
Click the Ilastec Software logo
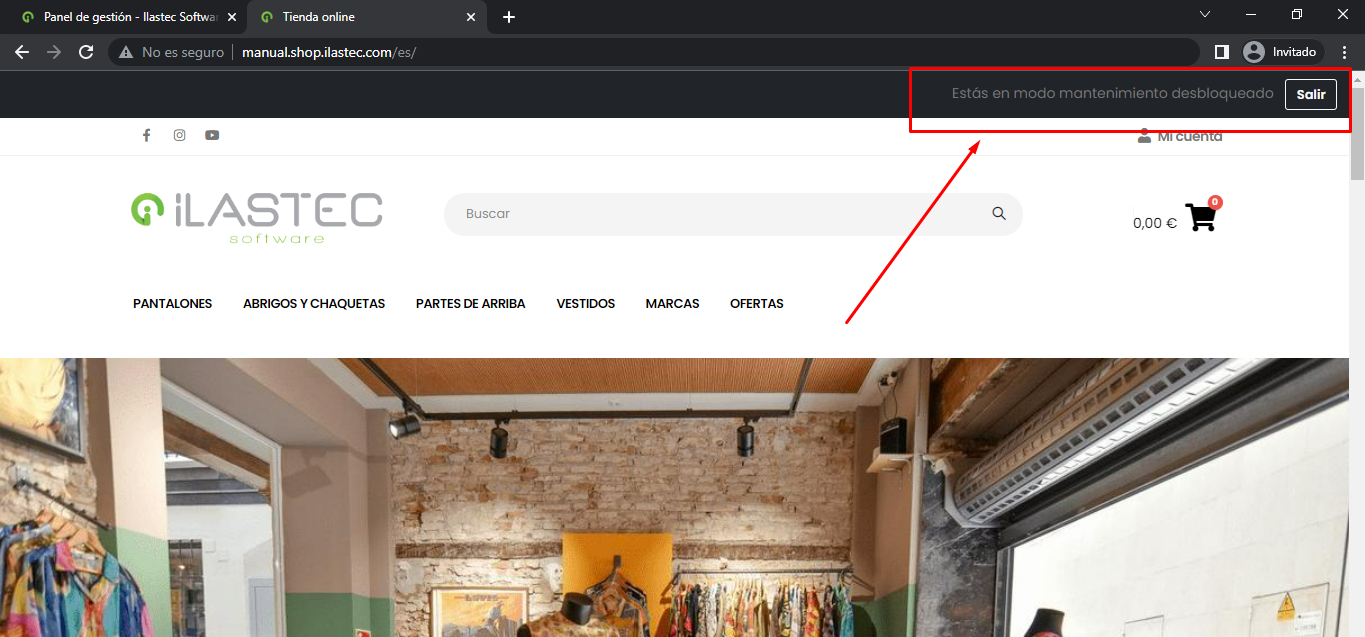click(x=257, y=216)
